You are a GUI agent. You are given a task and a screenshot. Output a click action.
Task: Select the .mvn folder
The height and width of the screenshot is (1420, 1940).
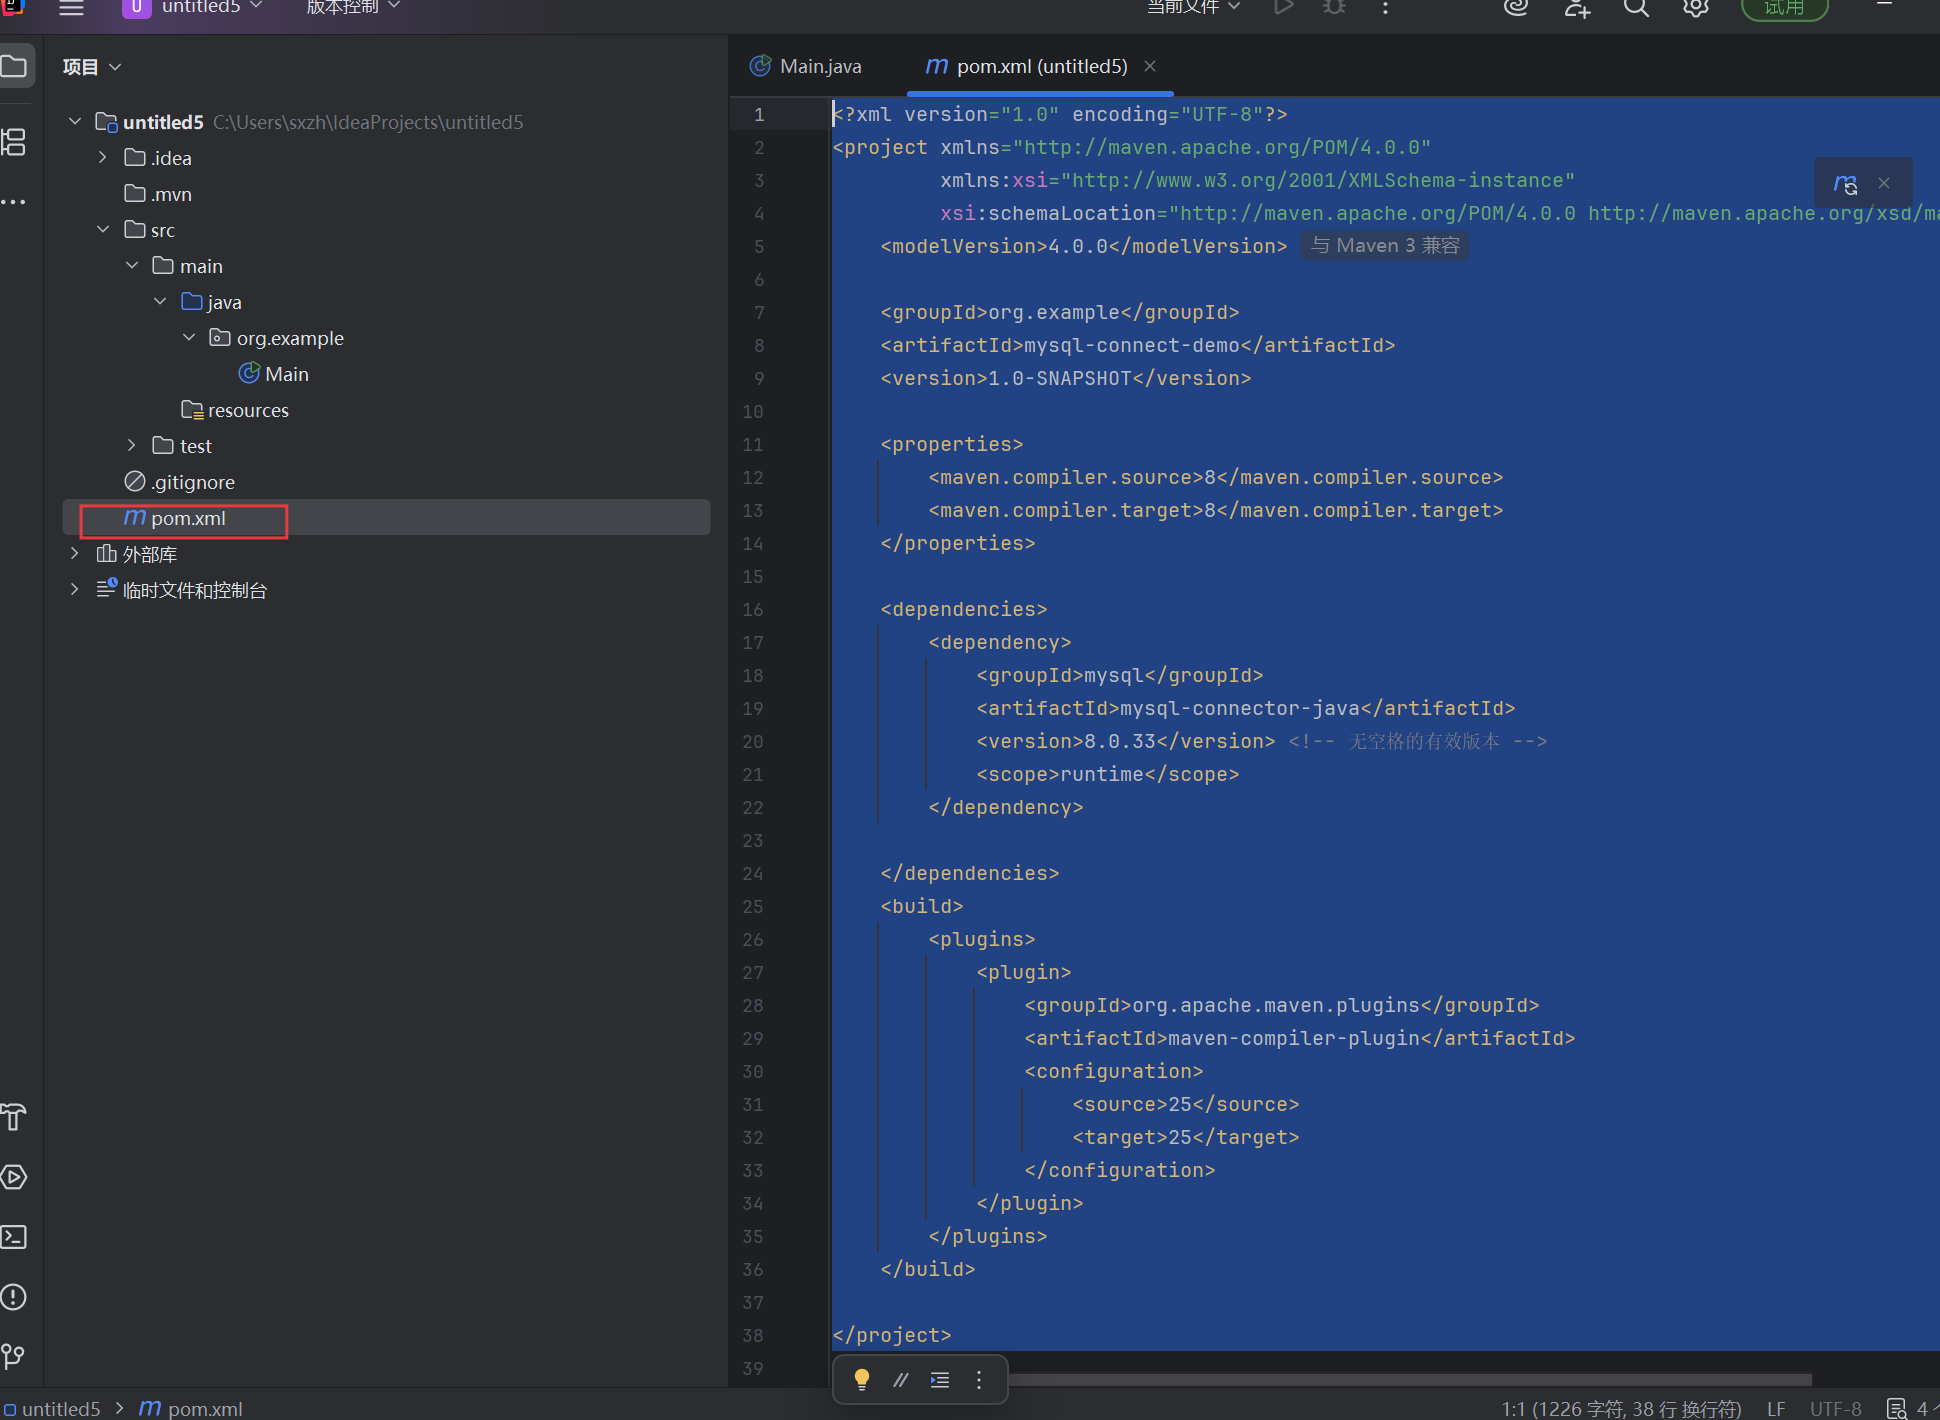[x=158, y=194]
